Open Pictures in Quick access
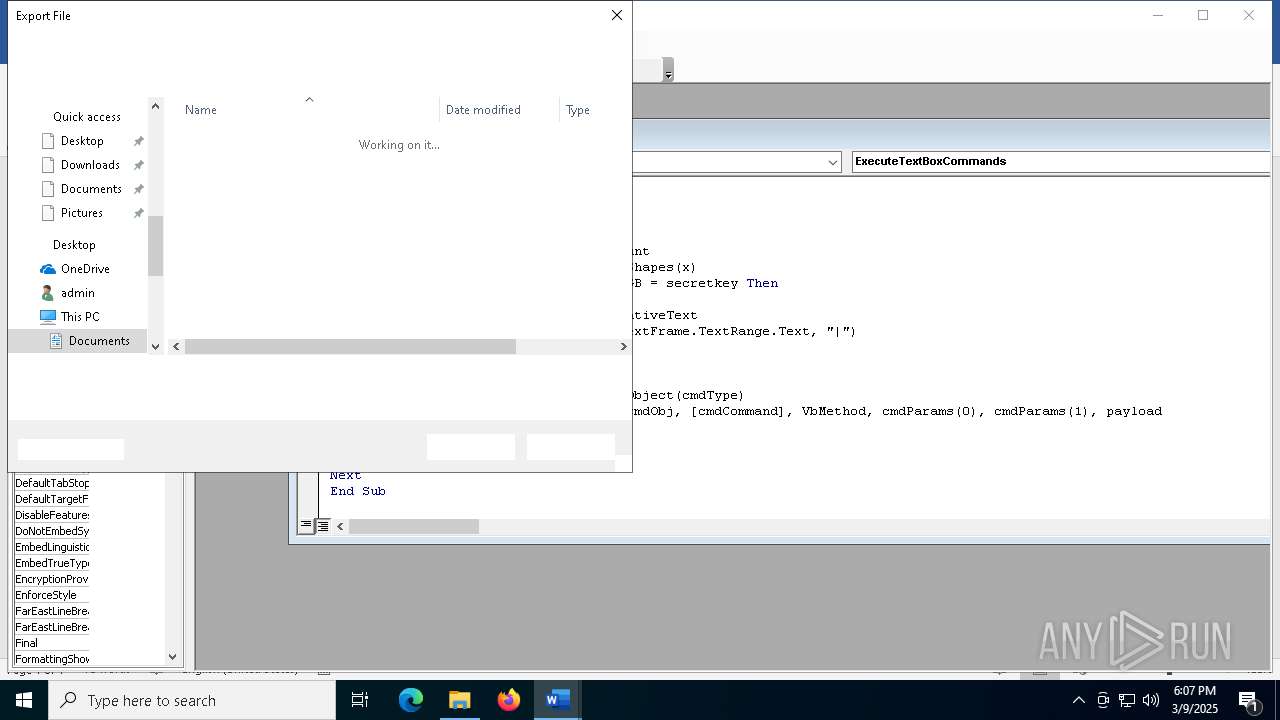The width and height of the screenshot is (1280, 720). tap(82, 213)
